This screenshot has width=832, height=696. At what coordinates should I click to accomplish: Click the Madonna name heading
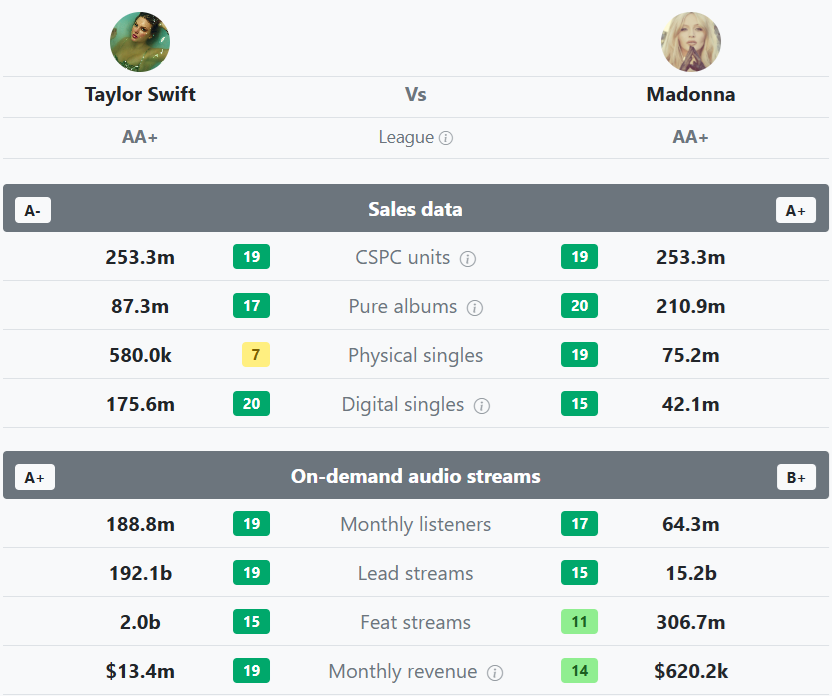pos(691,94)
